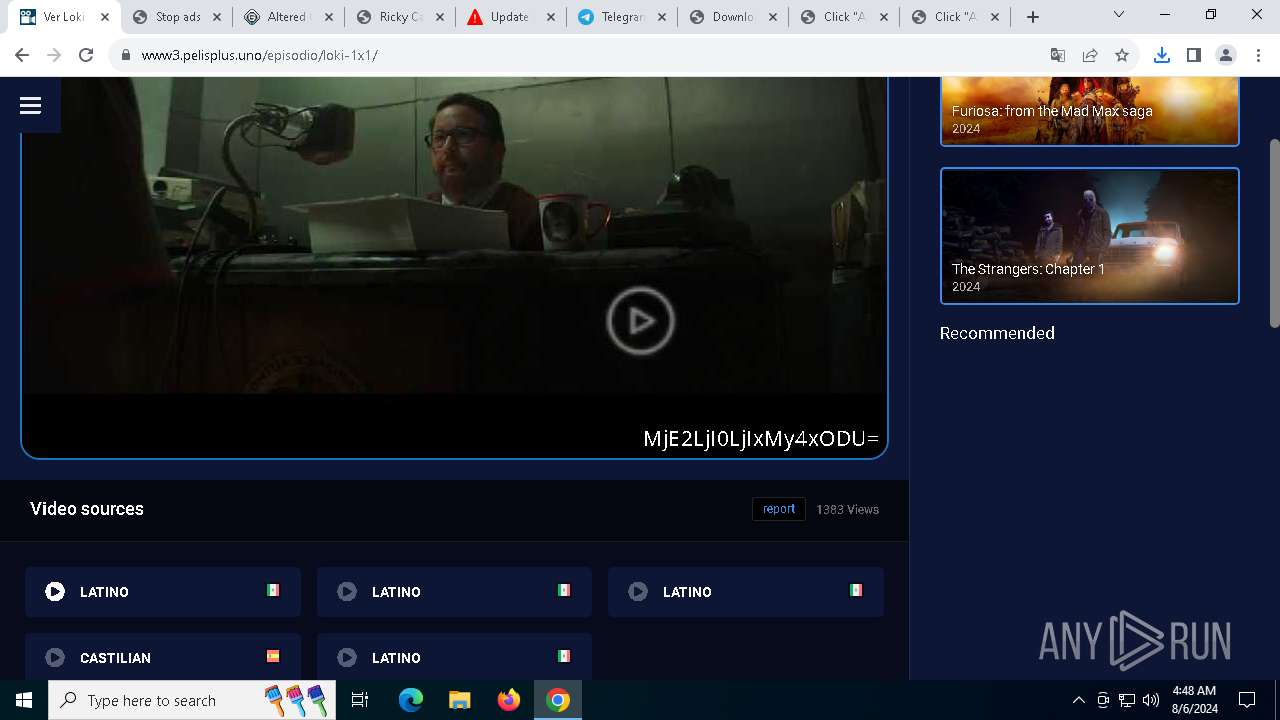Click the 1383 Views text
This screenshot has height=720, width=1280.
[847, 510]
